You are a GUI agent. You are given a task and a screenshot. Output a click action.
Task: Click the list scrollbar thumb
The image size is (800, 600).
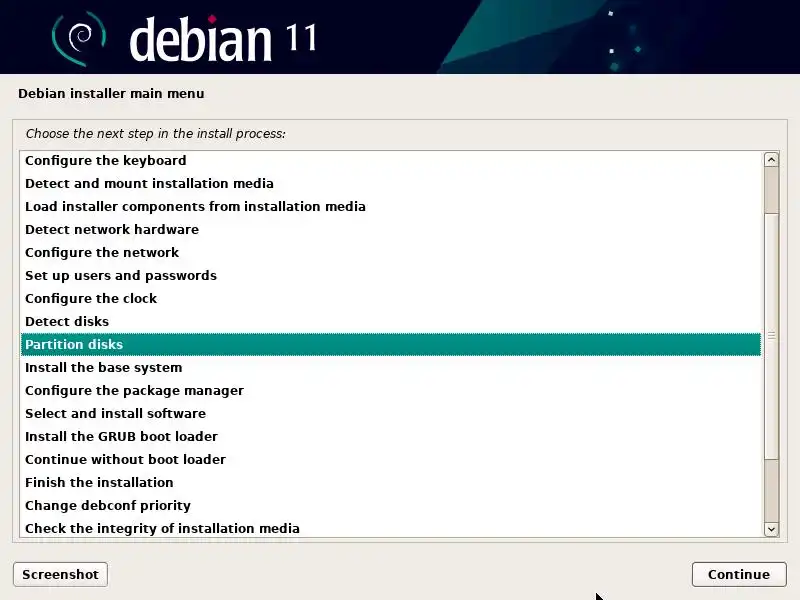[x=771, y=336]
